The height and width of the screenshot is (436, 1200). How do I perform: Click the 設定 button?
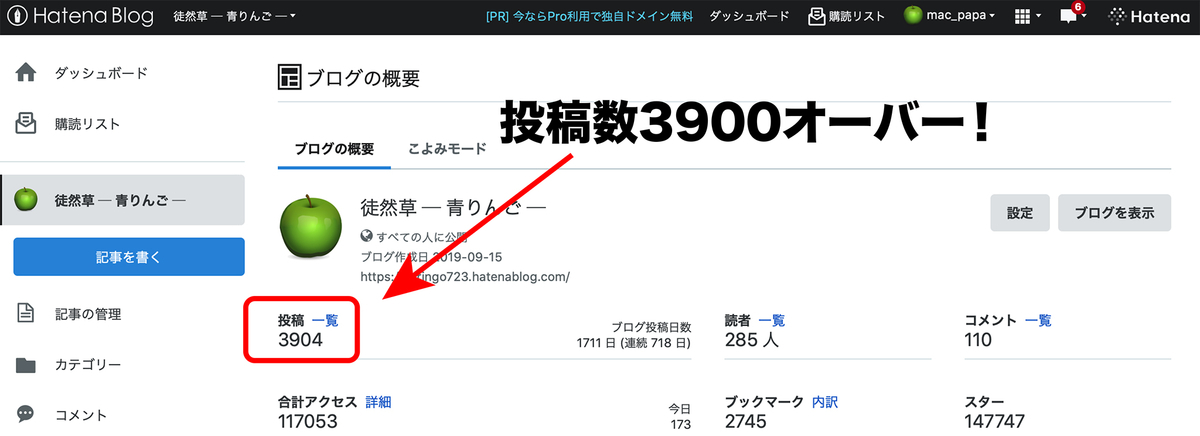tap(1020, 213)
